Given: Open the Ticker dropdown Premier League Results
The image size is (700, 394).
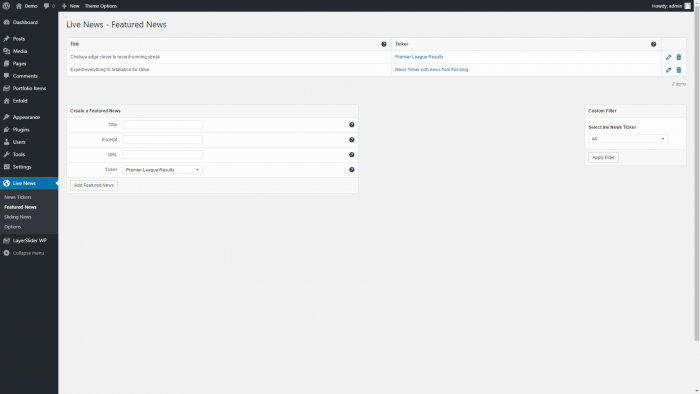Looking at the screenshot, I should point(162,170).
